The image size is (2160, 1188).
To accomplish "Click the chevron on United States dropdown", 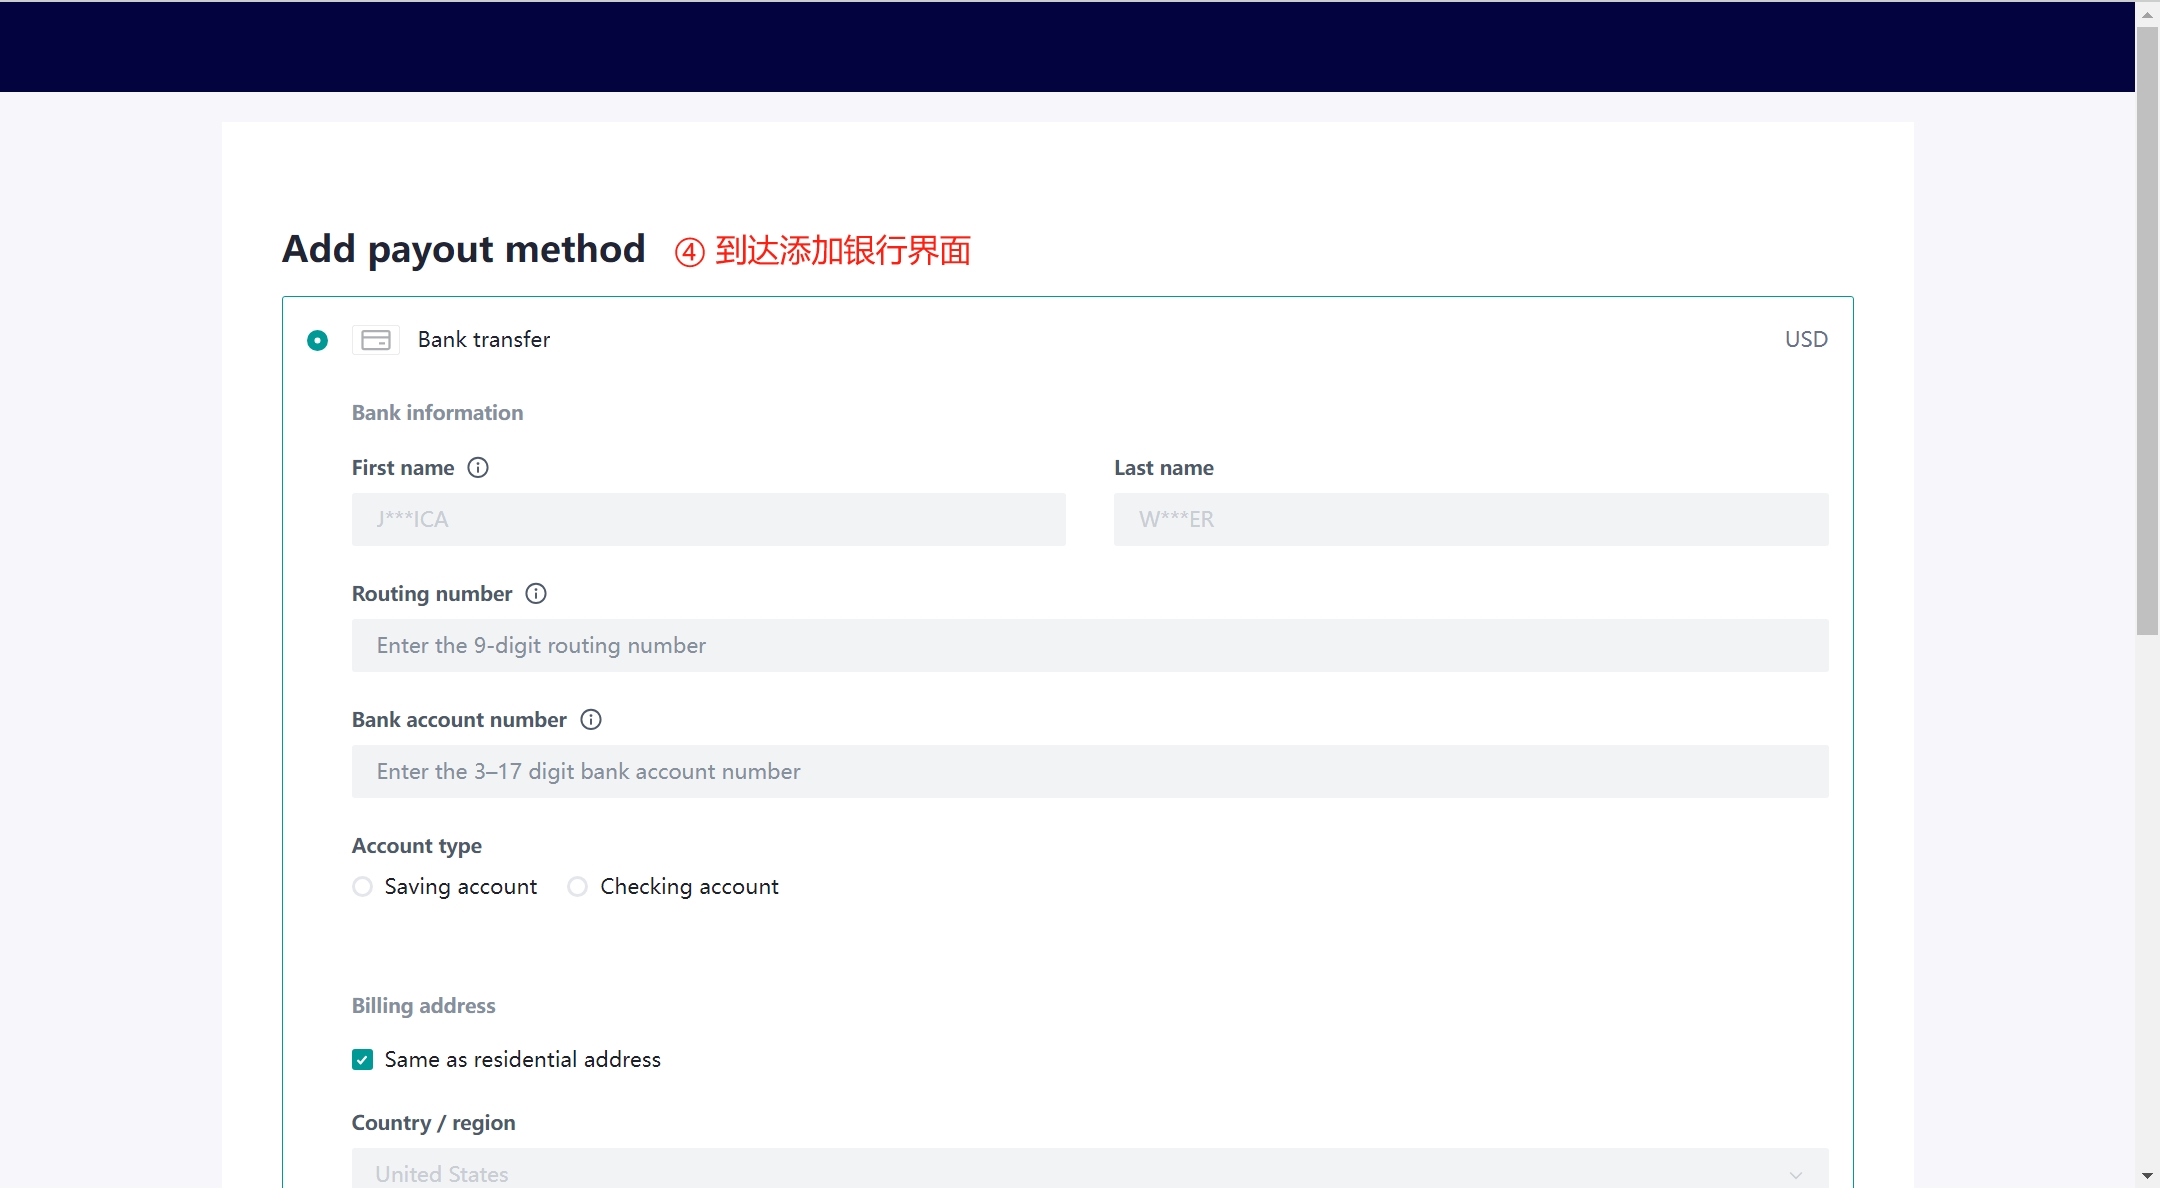I will (1796, 1175).
